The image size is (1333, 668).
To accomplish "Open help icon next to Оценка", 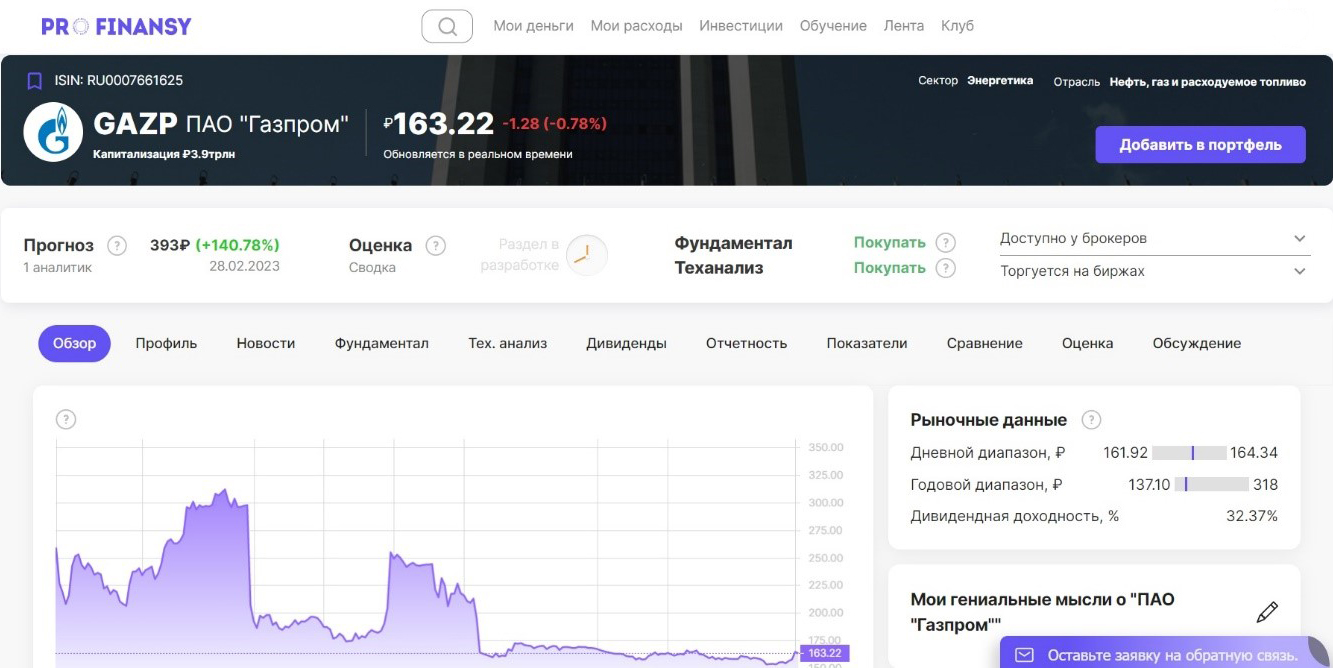I will [436, 246].
